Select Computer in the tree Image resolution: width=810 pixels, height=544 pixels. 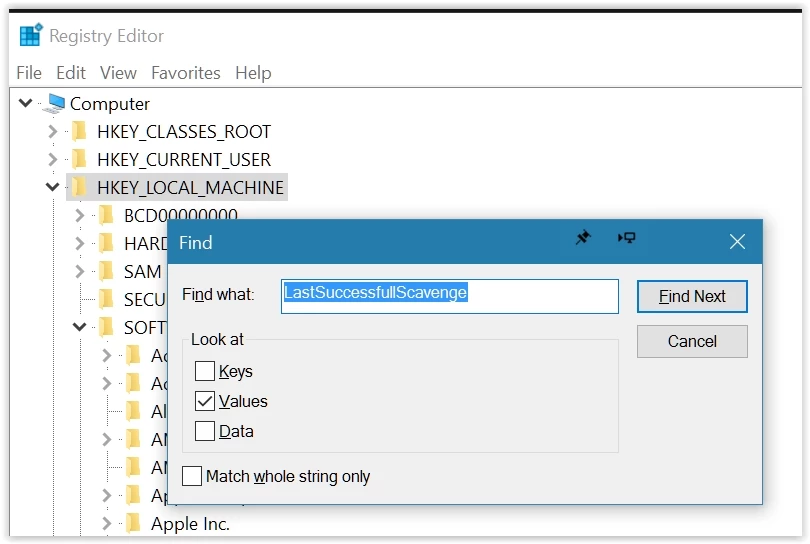pyautogui.click(x=110, y=104)
